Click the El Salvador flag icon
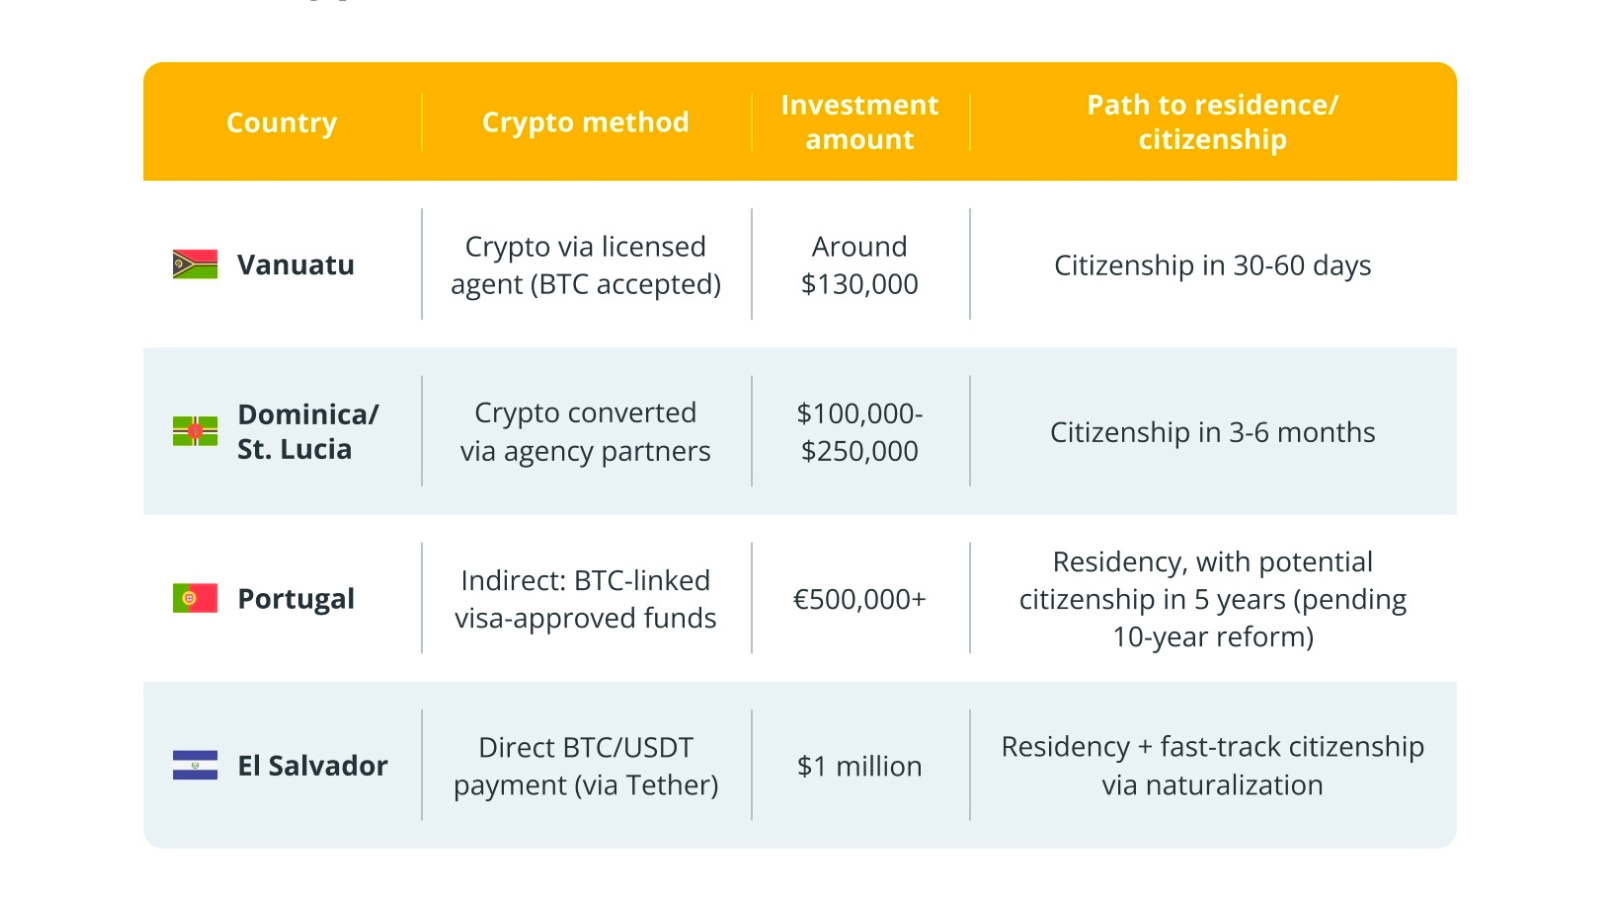Screen dimensions: 1600x900 pos(195,765)
